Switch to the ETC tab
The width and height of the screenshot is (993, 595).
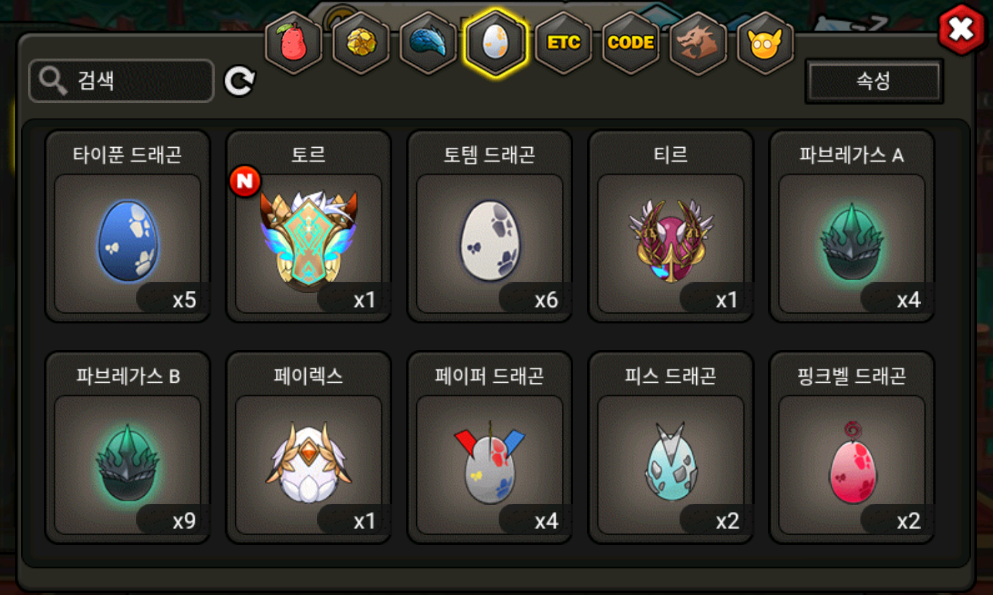(563, 43)
